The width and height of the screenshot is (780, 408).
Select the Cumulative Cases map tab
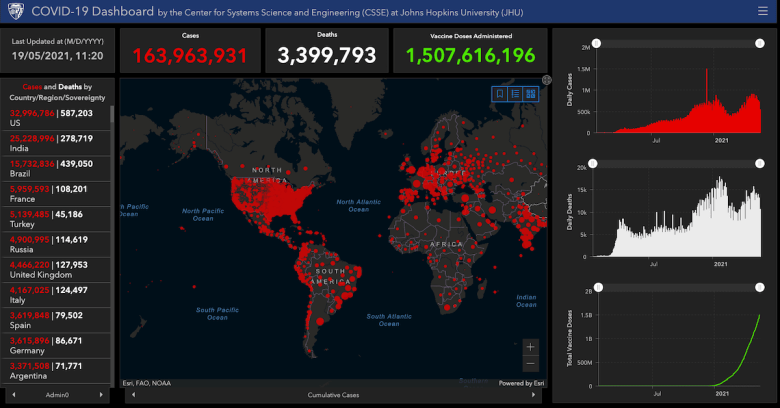[333, 395]
